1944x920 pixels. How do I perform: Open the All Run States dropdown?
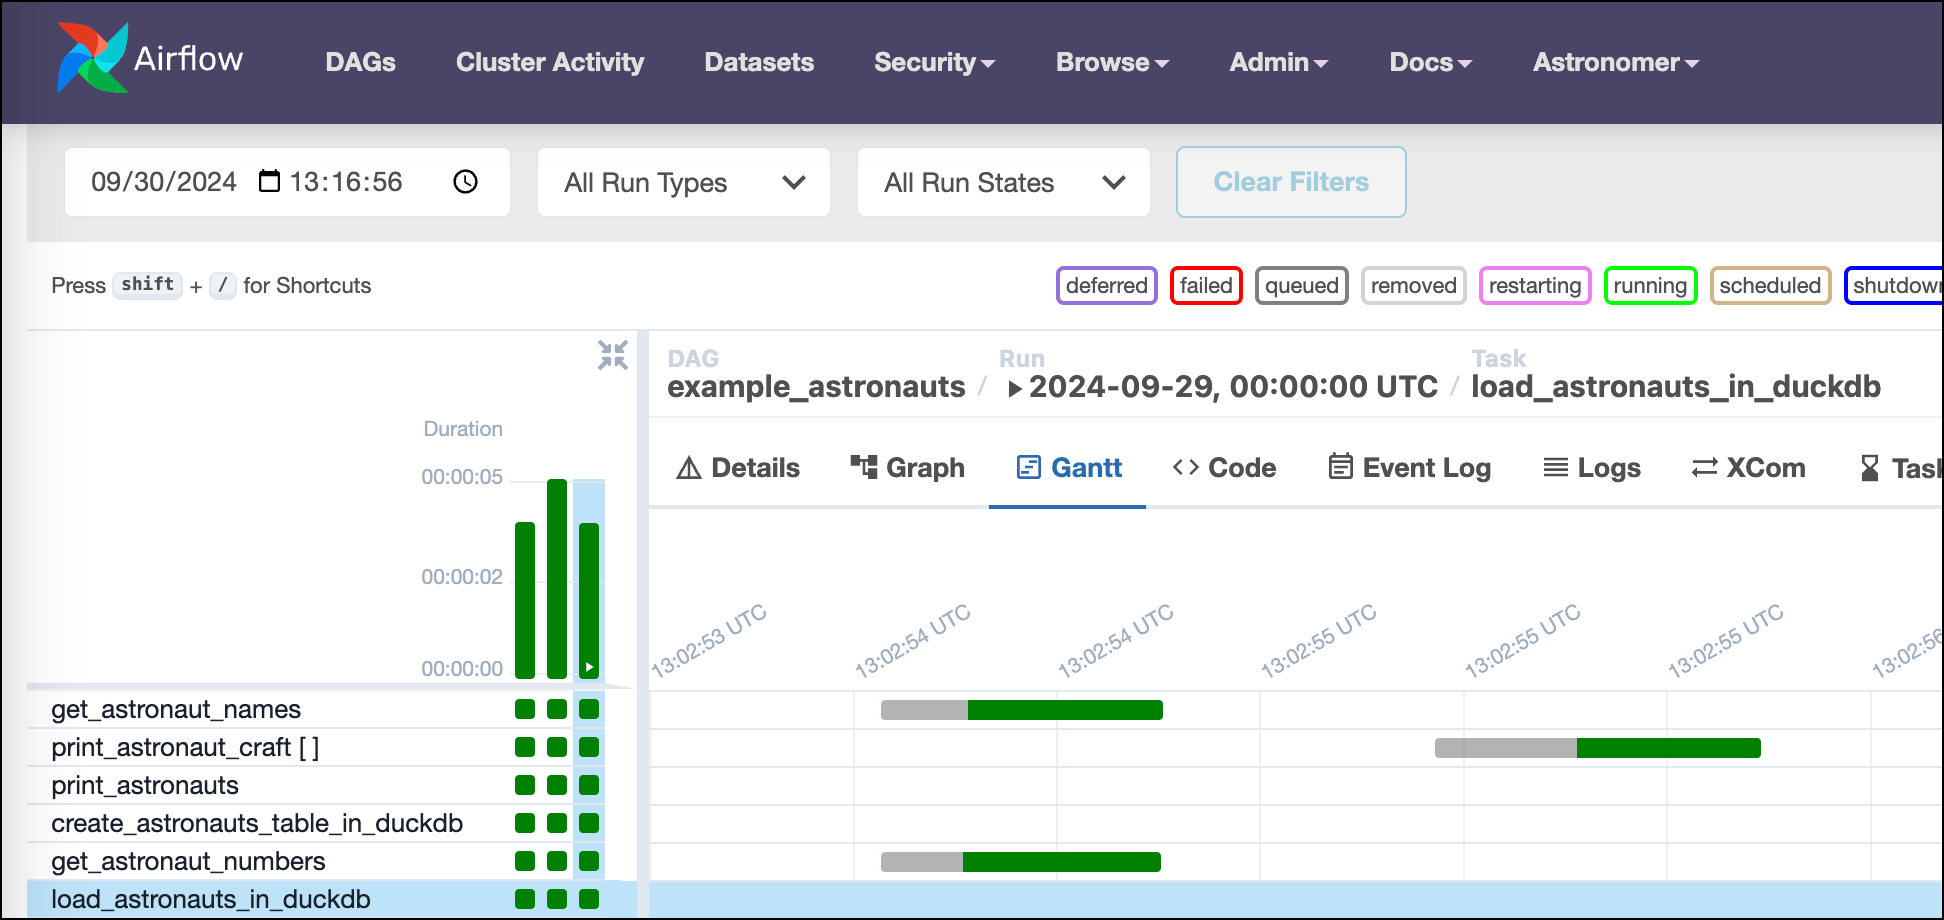pyautogui.click(x=1004, y=182)
